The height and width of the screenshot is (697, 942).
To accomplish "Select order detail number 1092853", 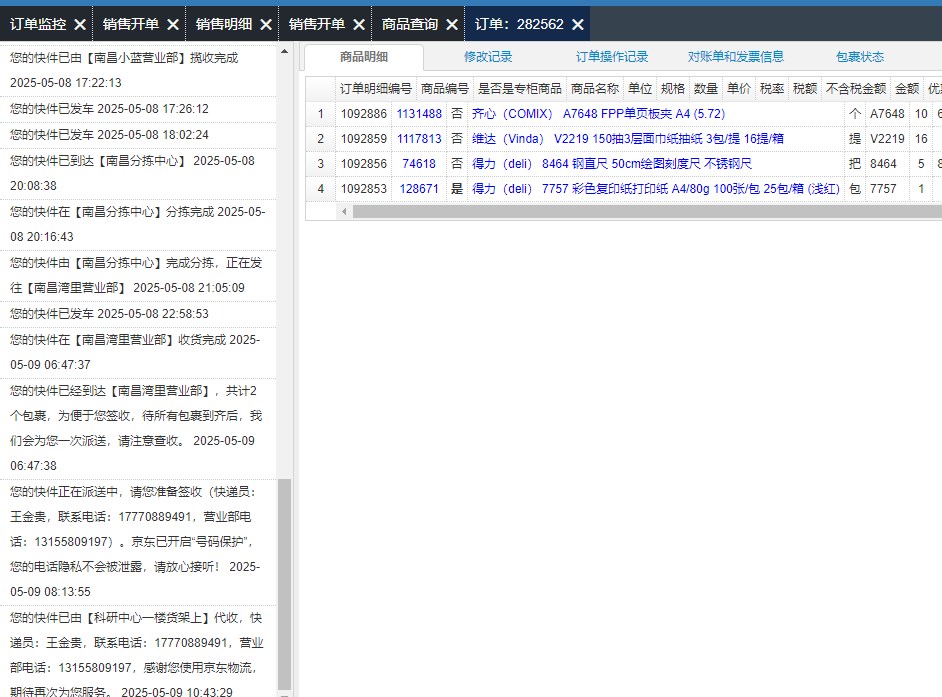I will 363,189.
